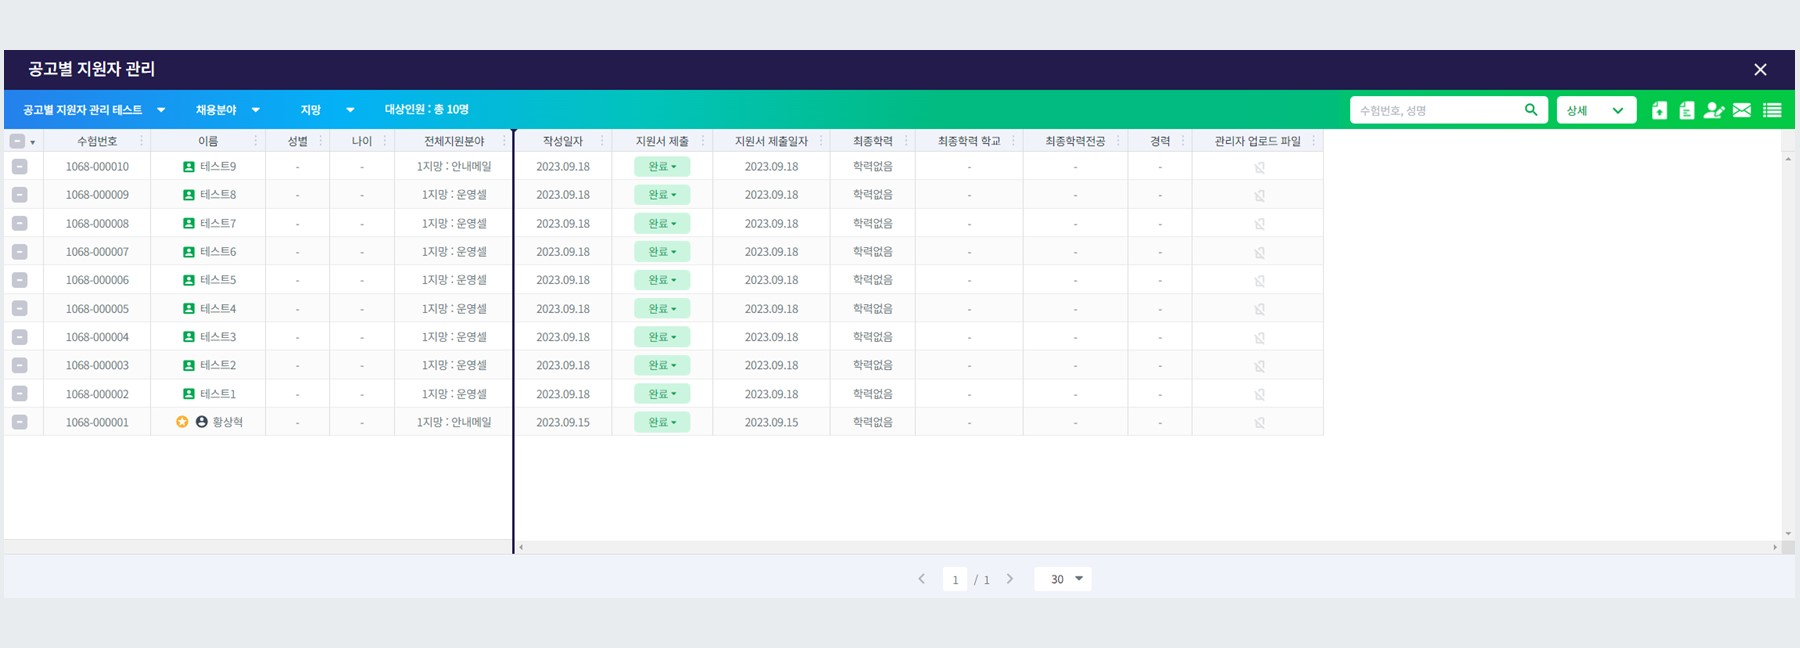Image resolution: width=1800 pixels, height=648 pixels.
Task: Click the list view icon in the toolbar
Action: (x=1772, y=110)
